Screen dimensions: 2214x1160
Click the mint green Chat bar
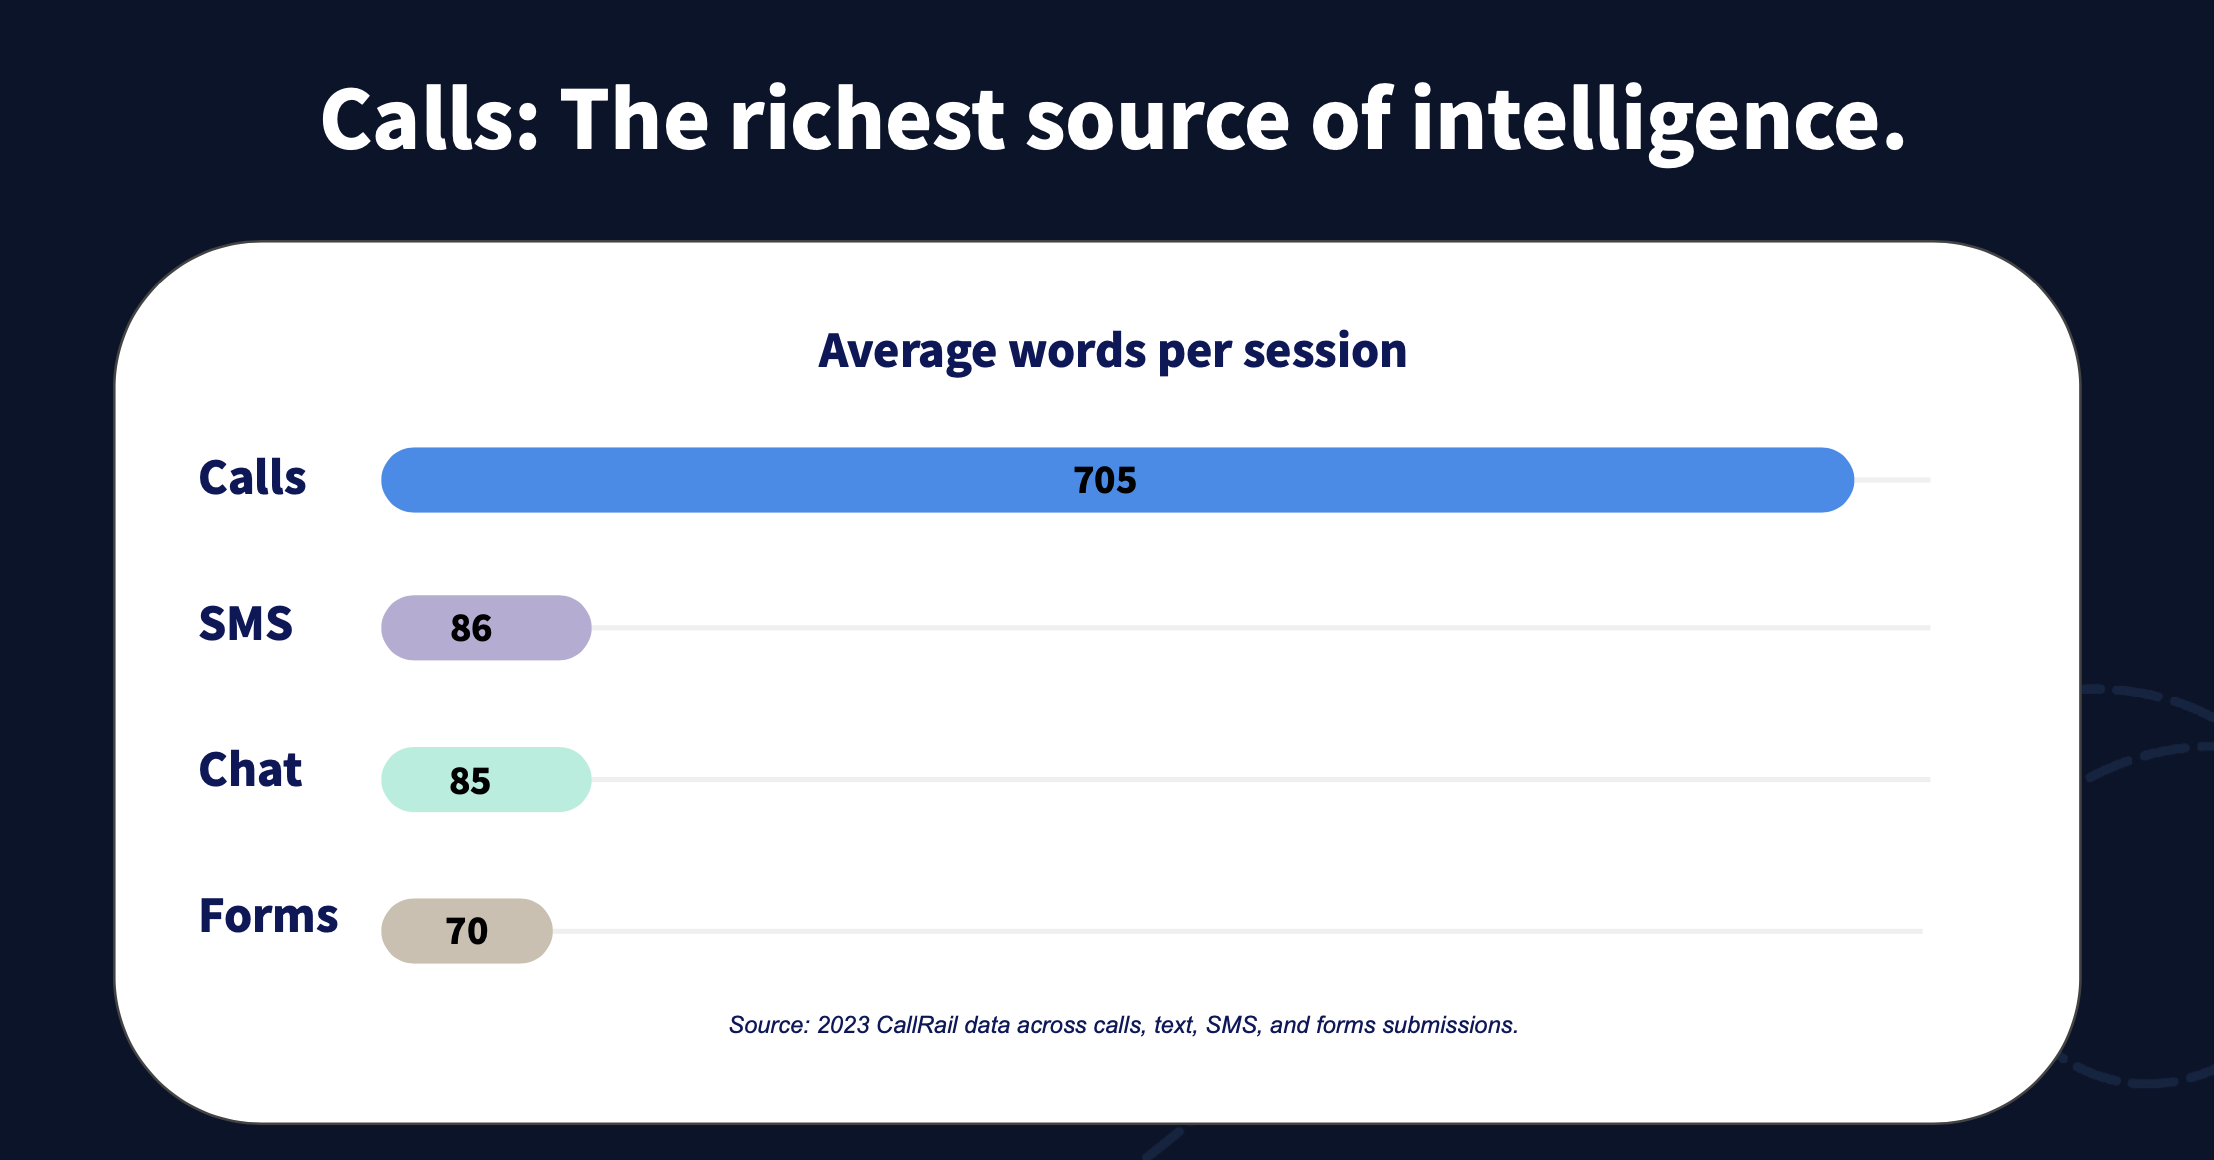[x=486, y=779]
